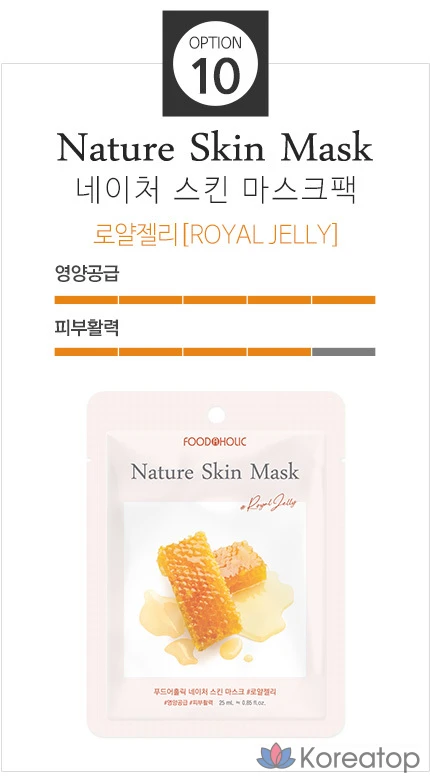Click the 영양공급 rating label
This screenshot has width=430, height=783.
[87, 273]
